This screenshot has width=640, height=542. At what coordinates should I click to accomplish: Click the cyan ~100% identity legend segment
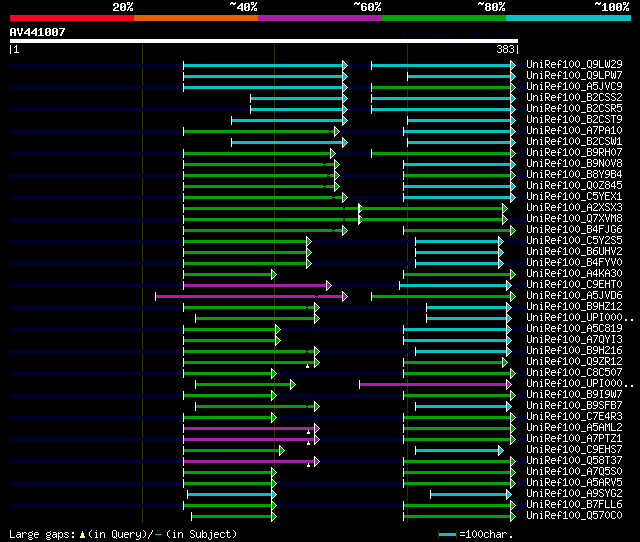[569, 18]
